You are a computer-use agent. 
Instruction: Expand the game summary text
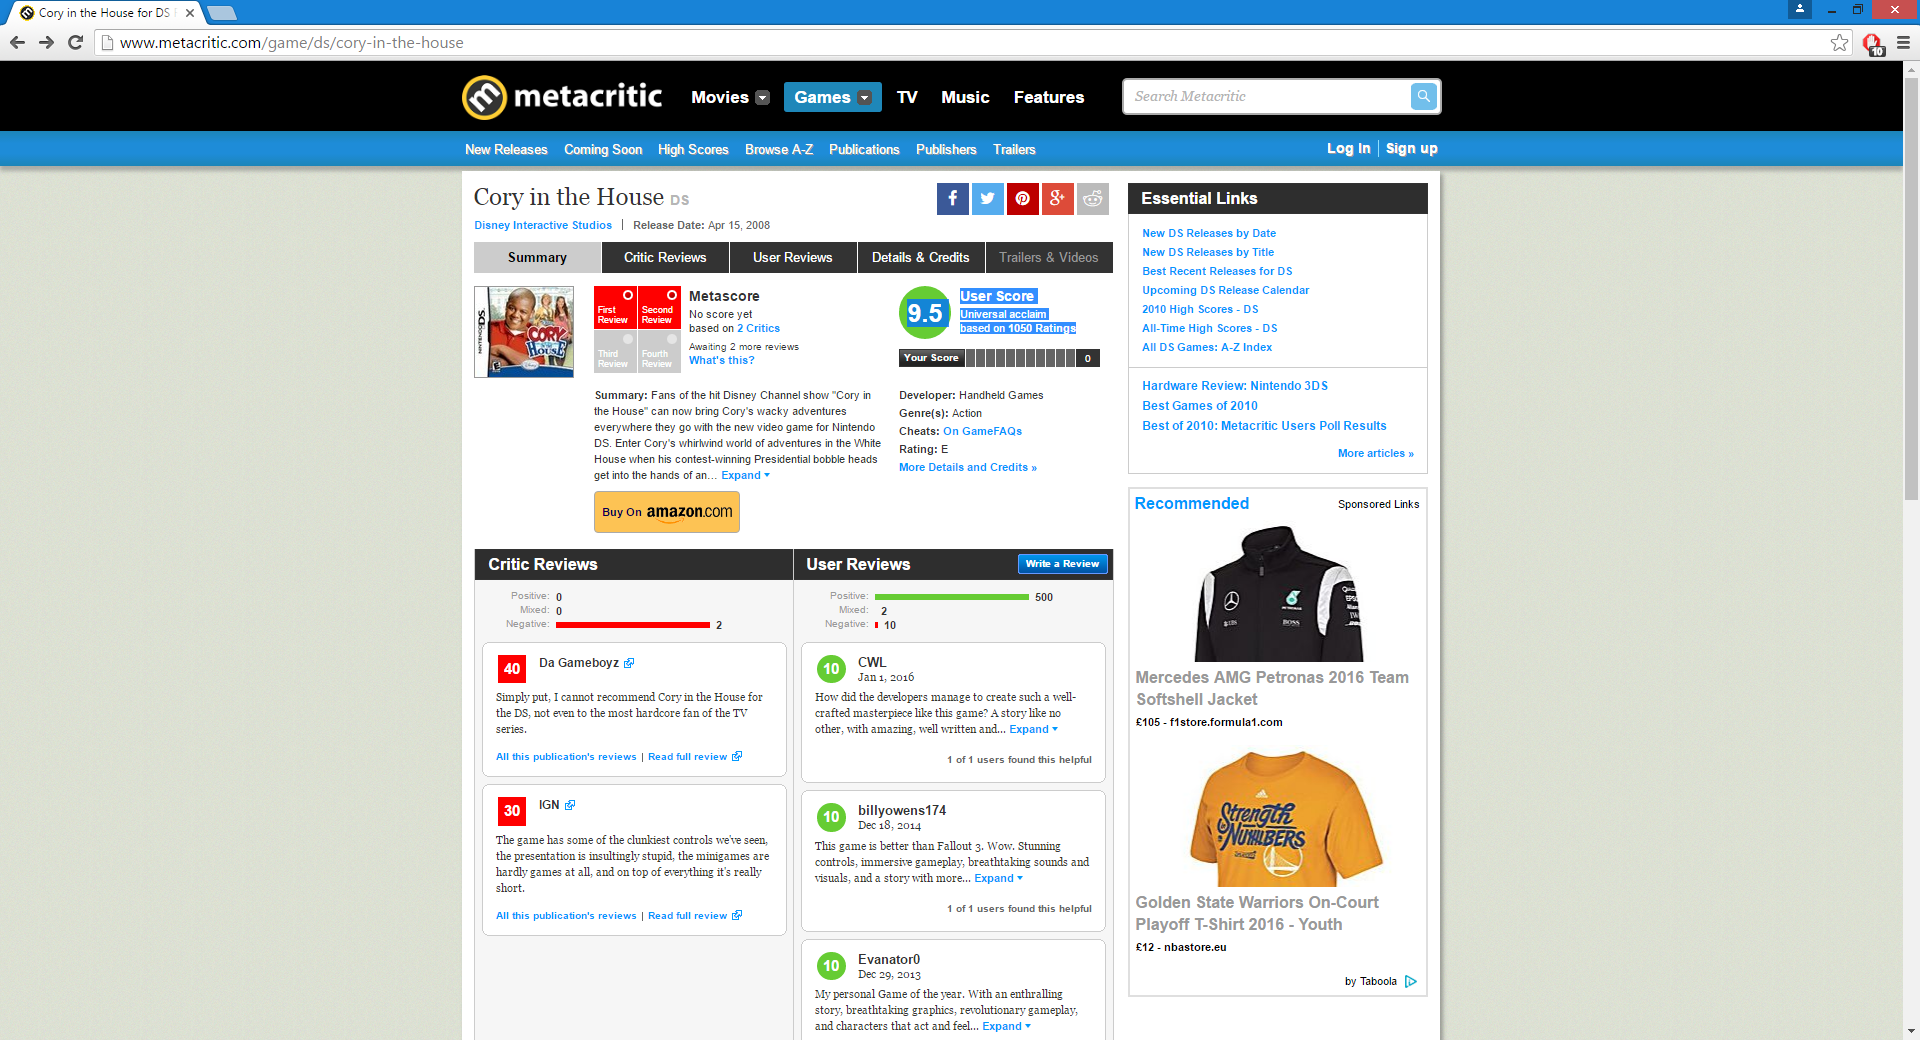coord(745,476)
